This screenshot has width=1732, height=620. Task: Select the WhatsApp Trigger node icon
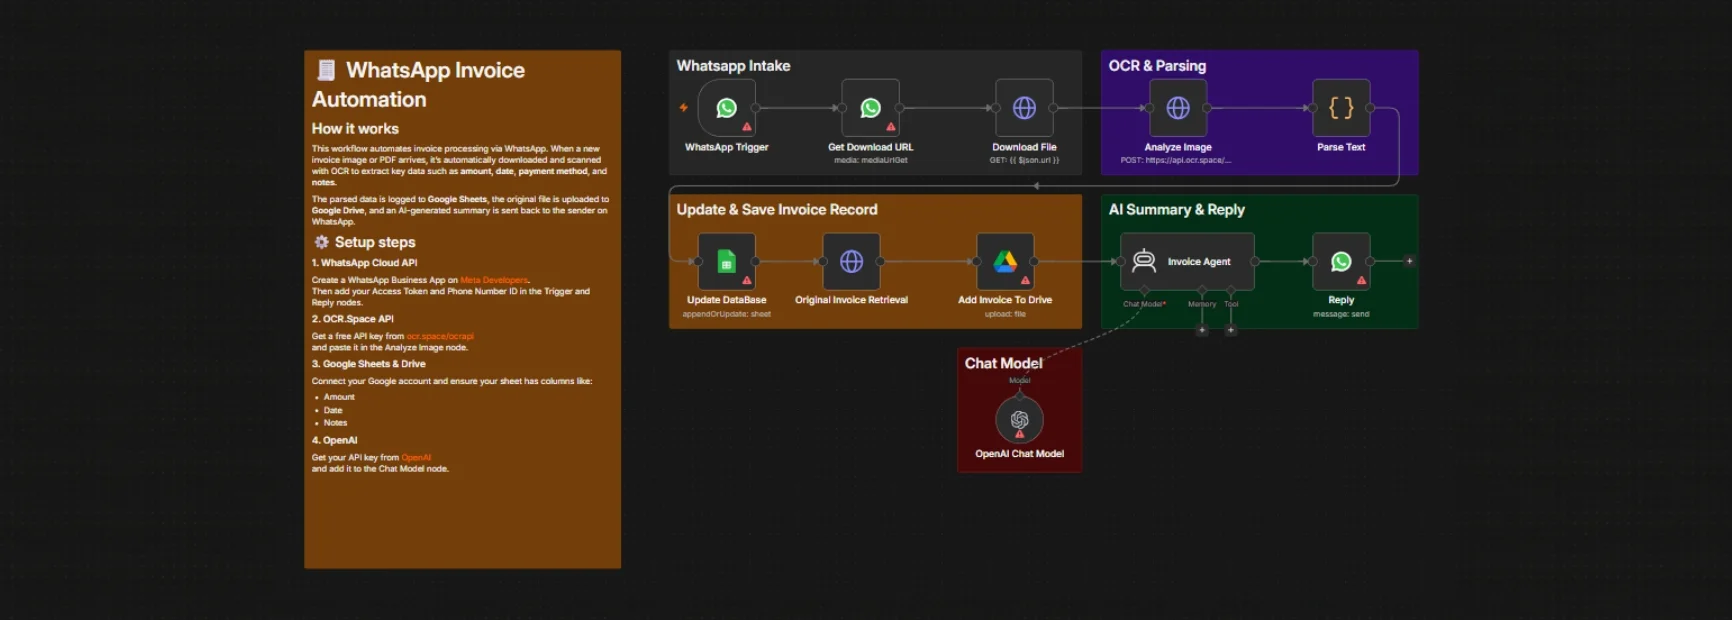pos(726,108)
